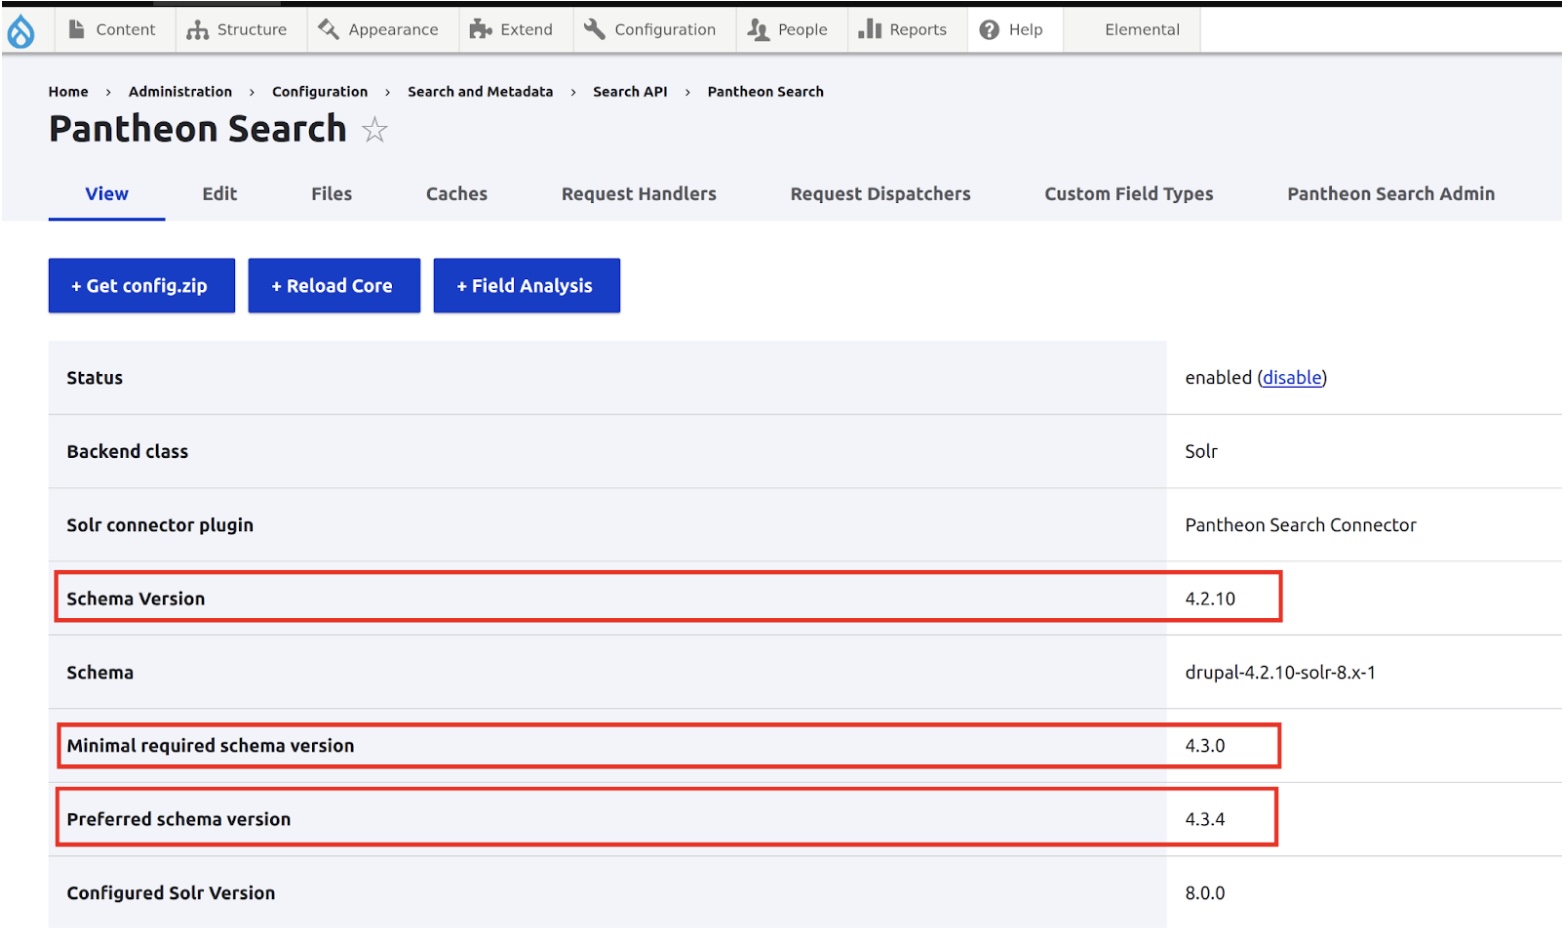Click the Pantheon Search Connector value
Image resolution: width=1568 pixels, height=928 pixels.
tap(1300, 525)
